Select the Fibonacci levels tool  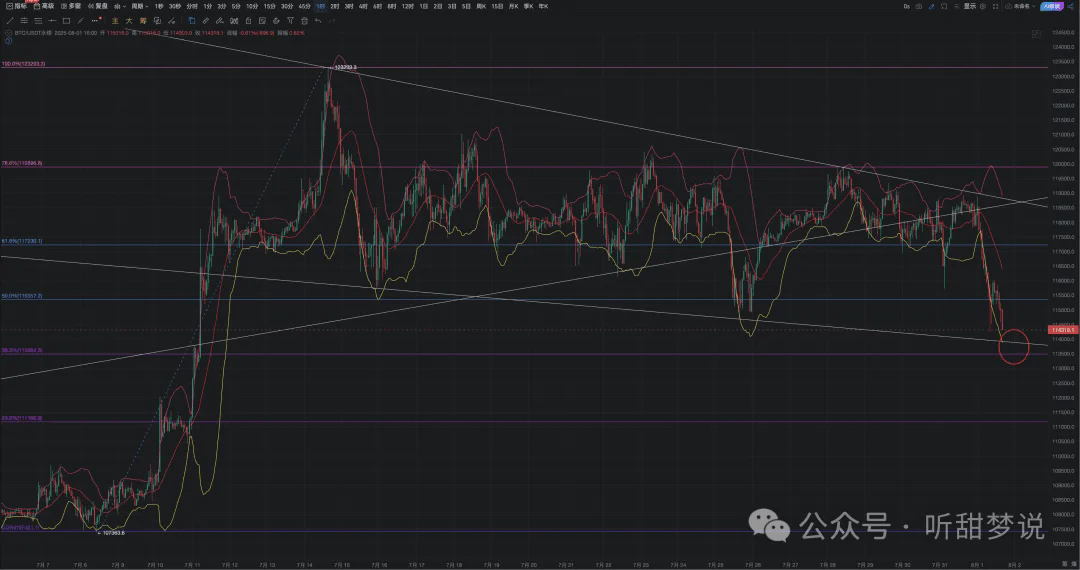(x=39, y=21)
